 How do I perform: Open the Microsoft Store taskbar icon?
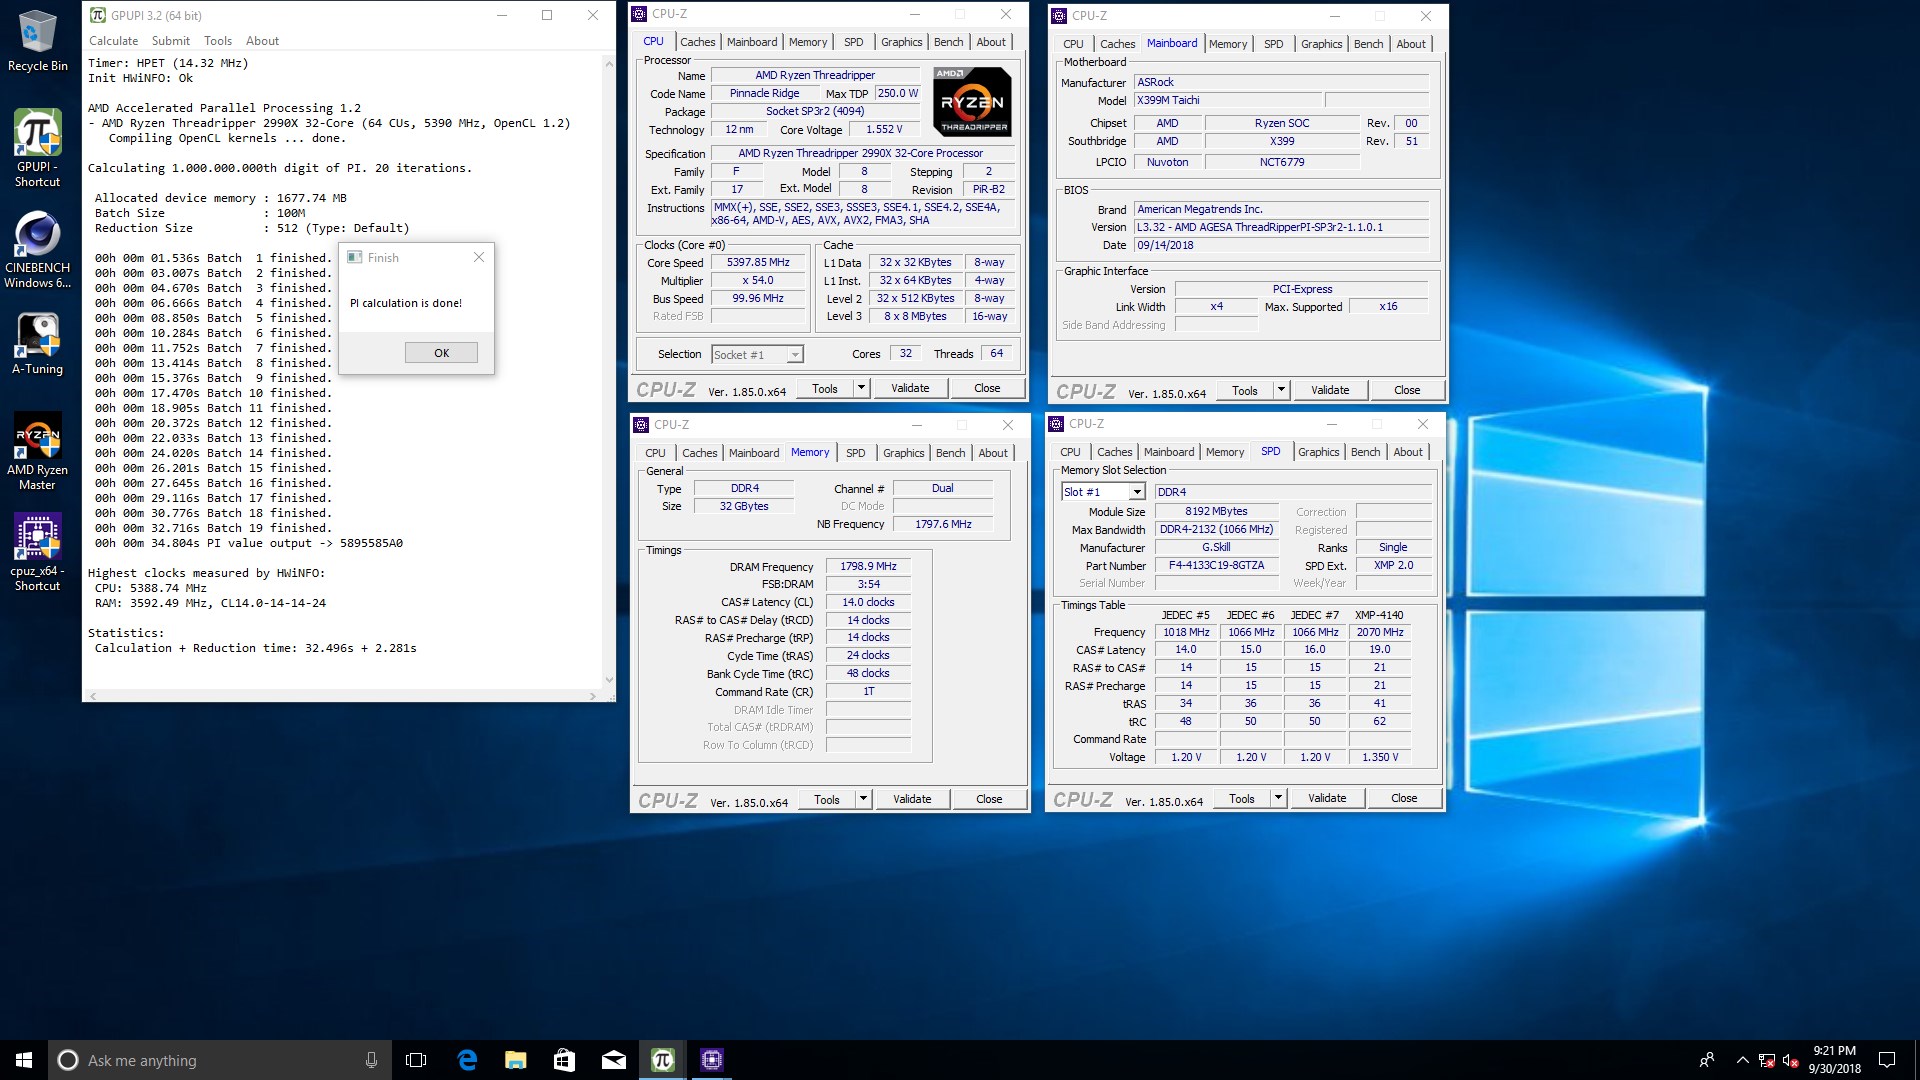point(564,1060)
